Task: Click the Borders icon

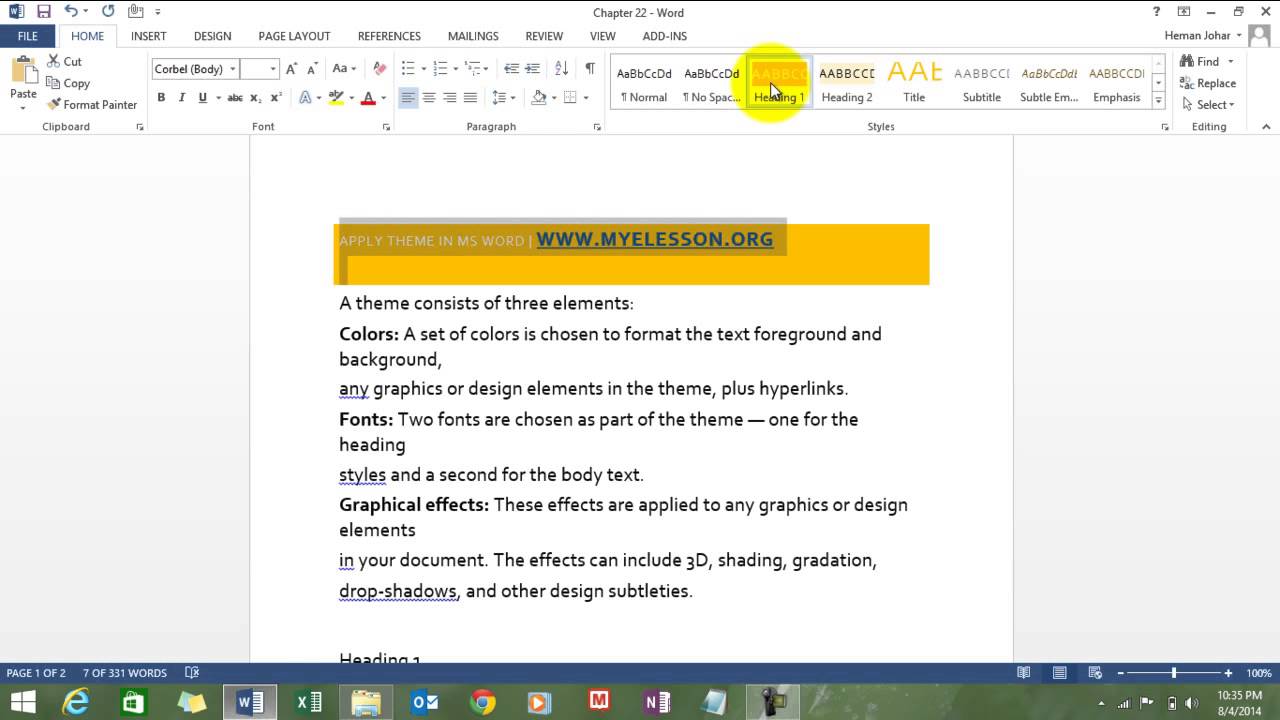Action: click(570, 97)
